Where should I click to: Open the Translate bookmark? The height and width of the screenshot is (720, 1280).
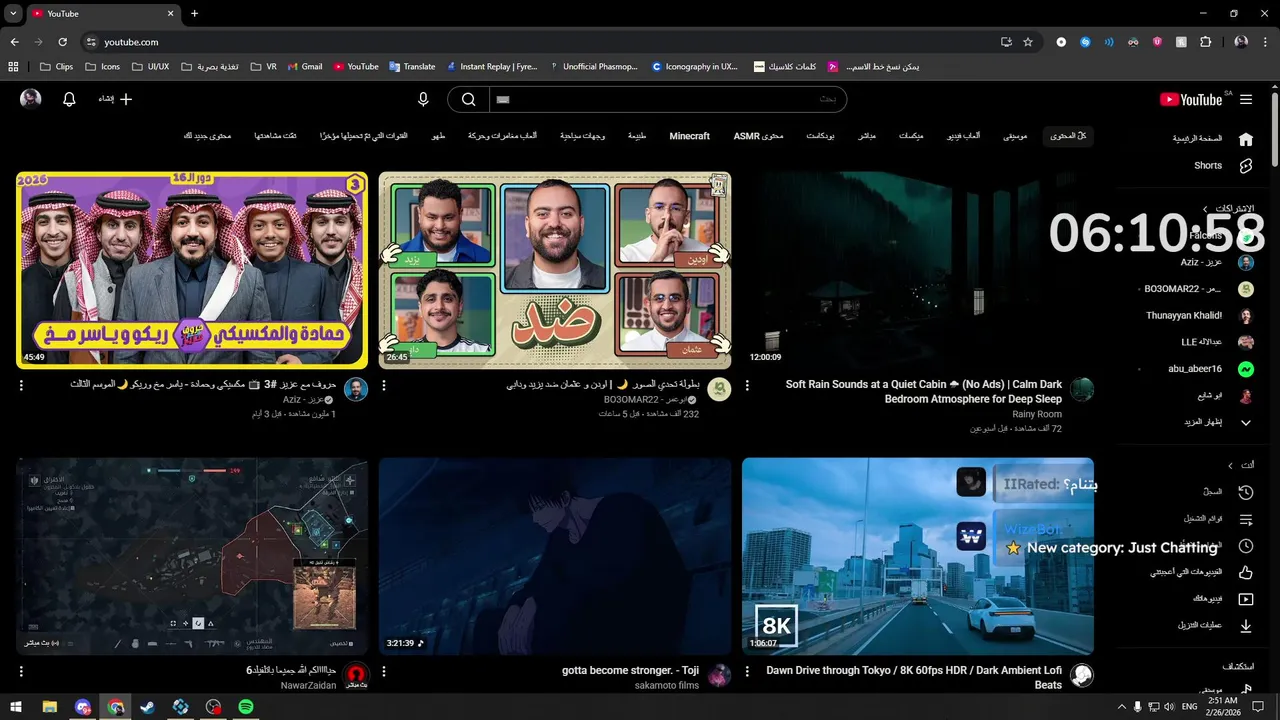412,67
